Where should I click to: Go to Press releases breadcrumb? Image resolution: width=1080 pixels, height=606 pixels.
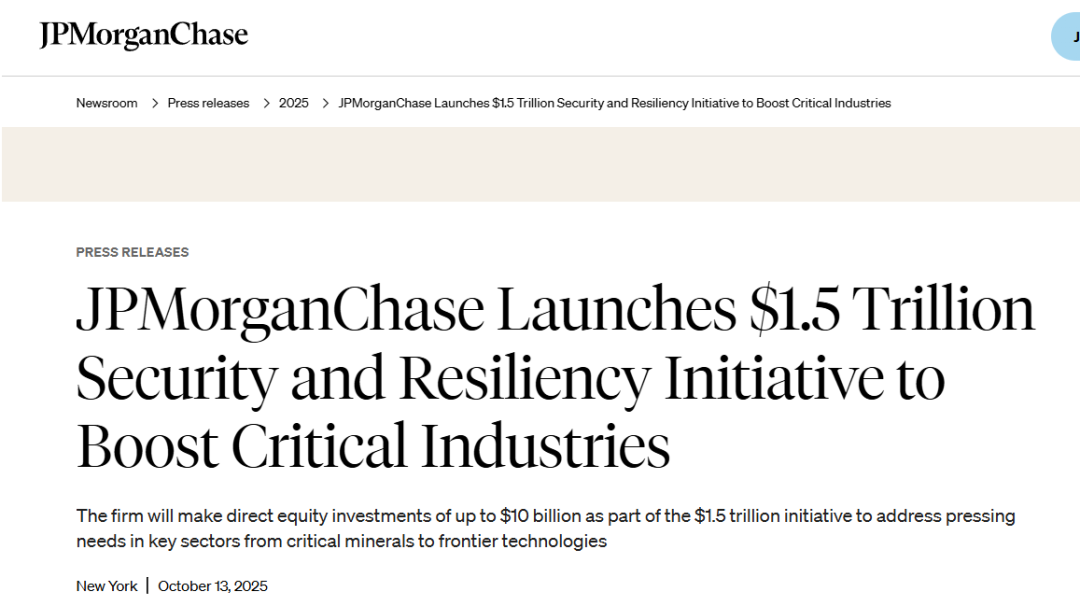(208, 103)
